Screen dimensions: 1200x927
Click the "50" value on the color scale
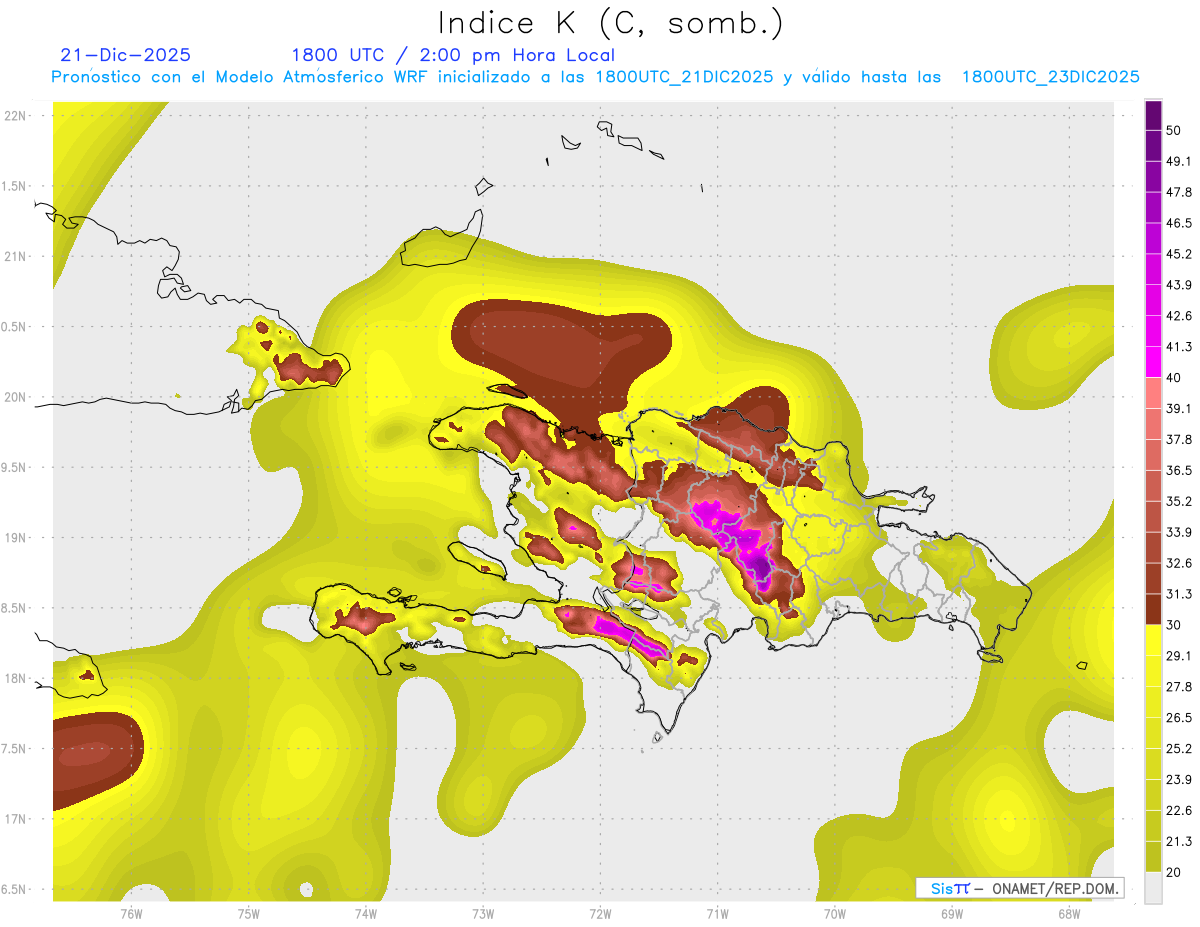pyautogui.click(x=1174, y=130)
